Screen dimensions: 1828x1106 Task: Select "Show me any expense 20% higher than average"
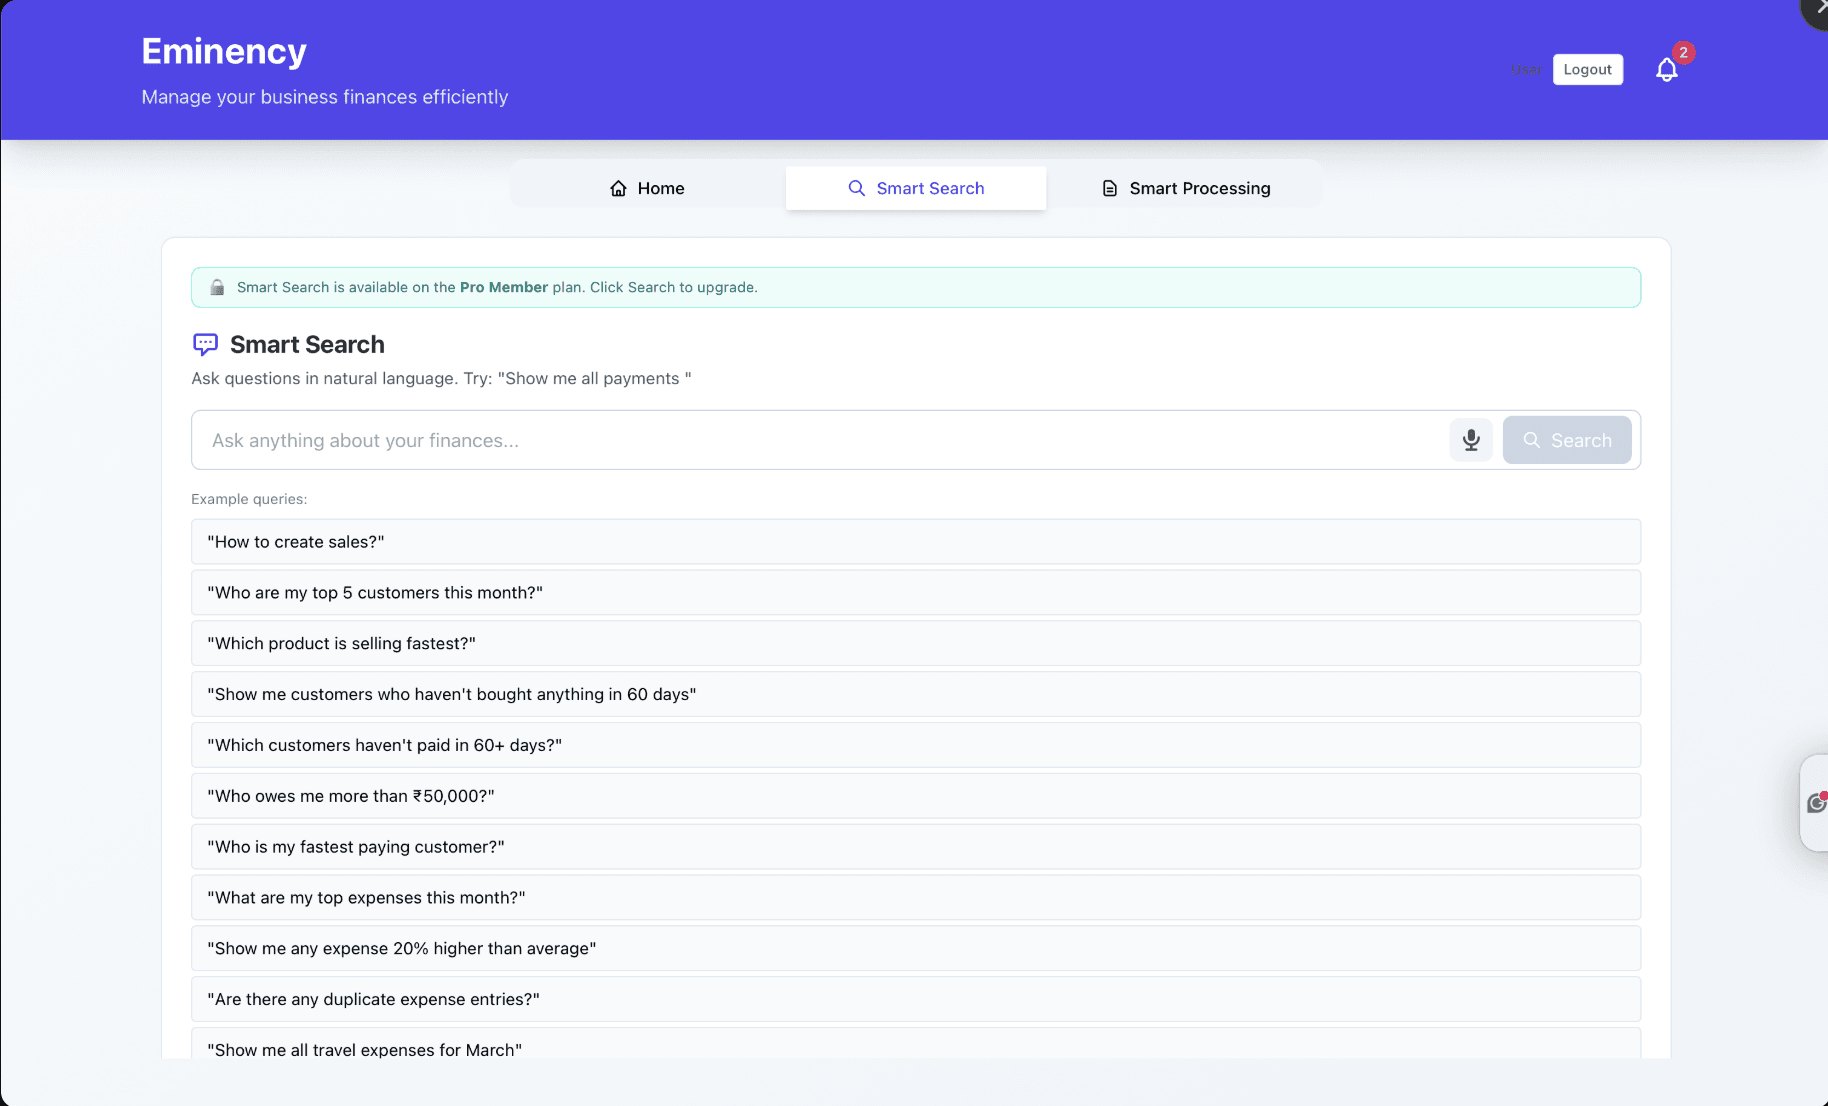916,950
